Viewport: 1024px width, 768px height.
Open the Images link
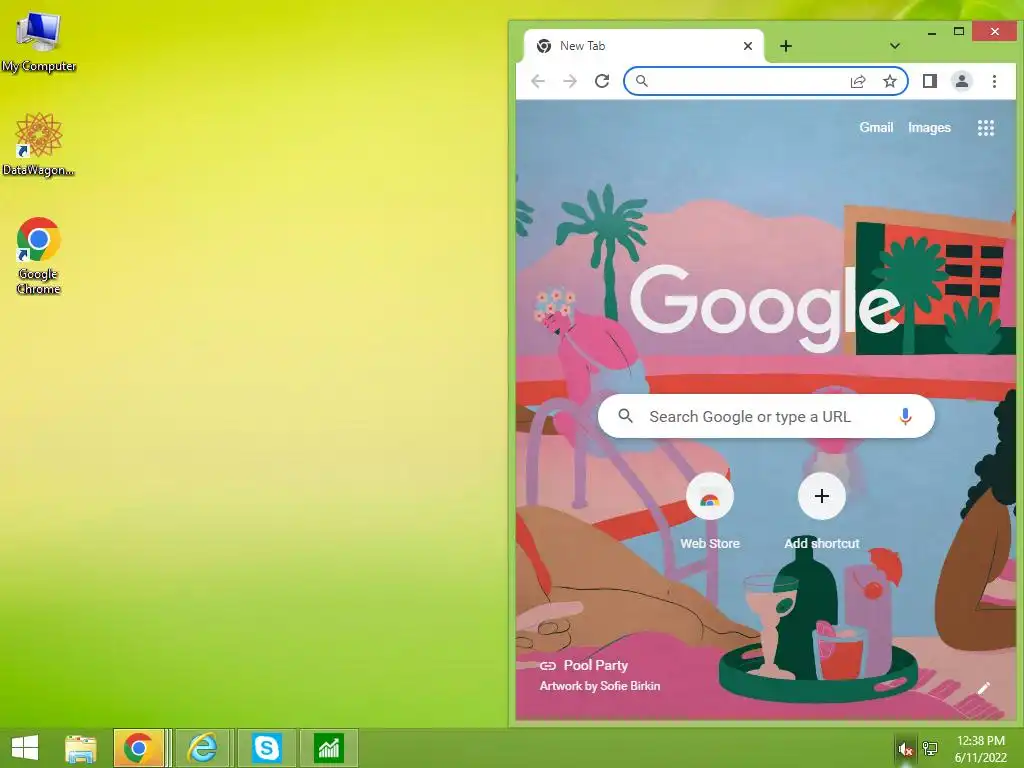tap(929, 127)
